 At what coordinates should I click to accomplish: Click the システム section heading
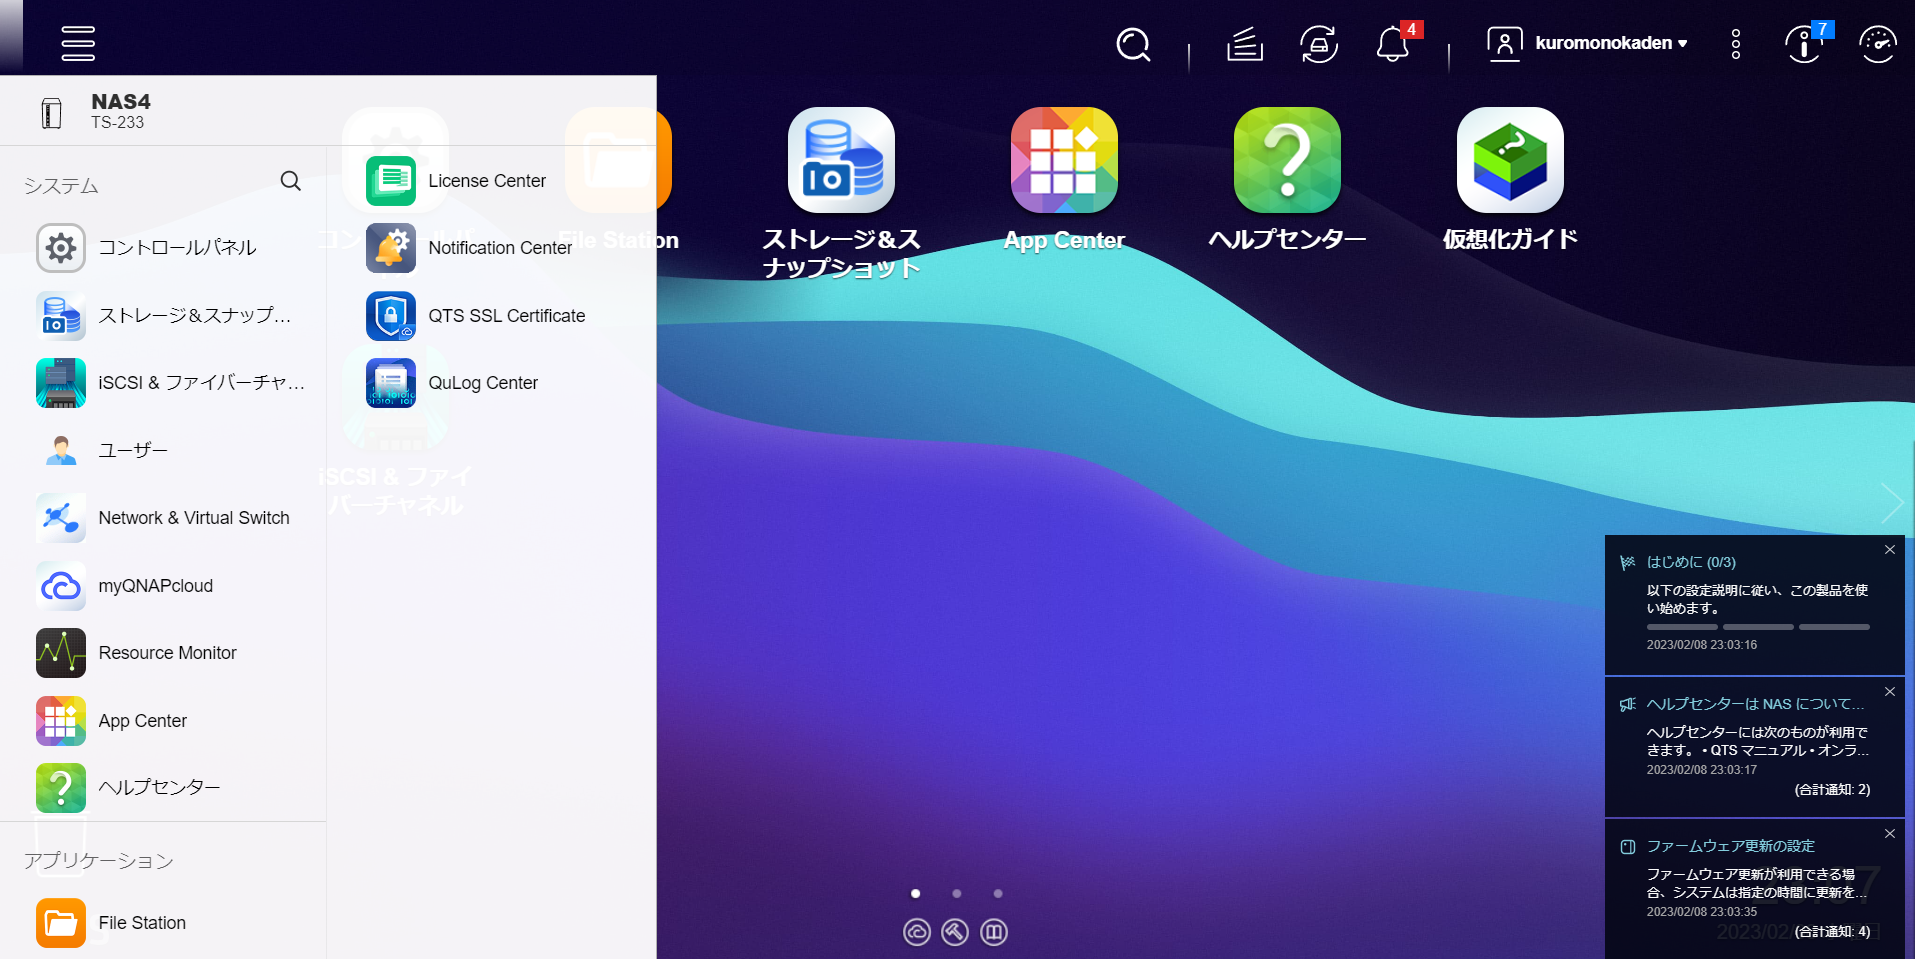click(x=61, y=186)
